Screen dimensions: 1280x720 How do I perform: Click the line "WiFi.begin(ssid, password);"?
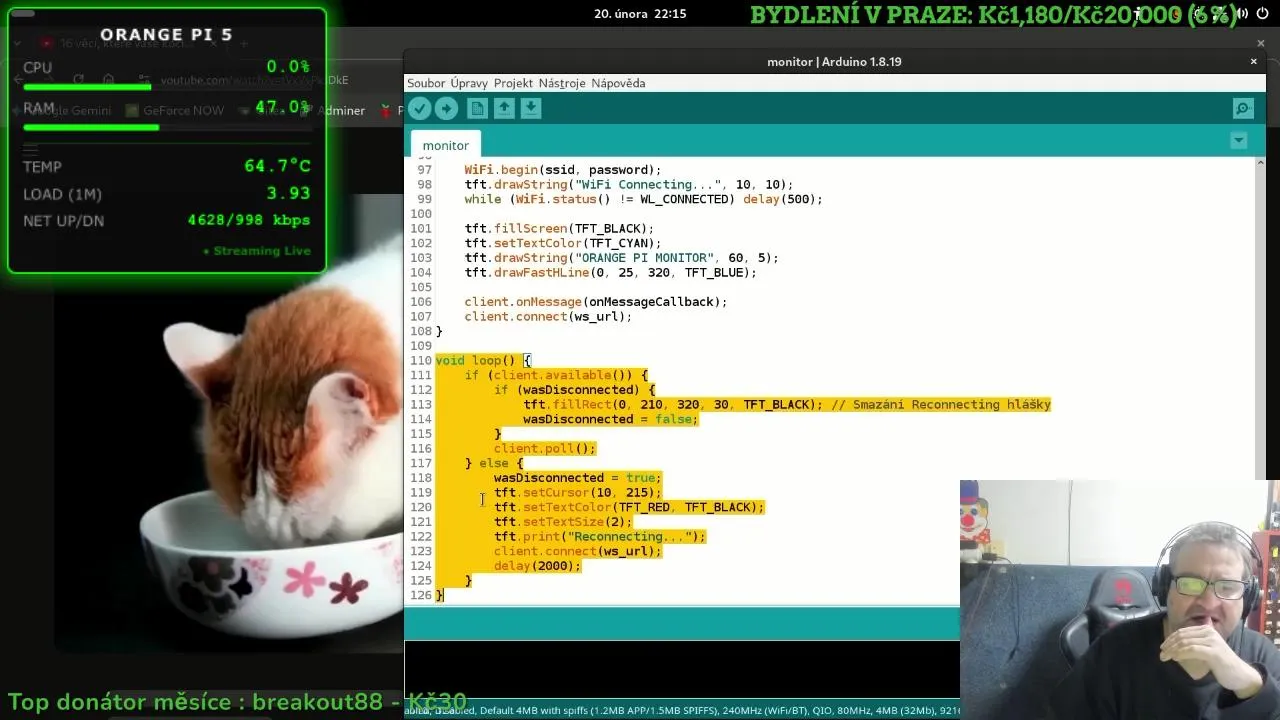[x=563, y=170]
